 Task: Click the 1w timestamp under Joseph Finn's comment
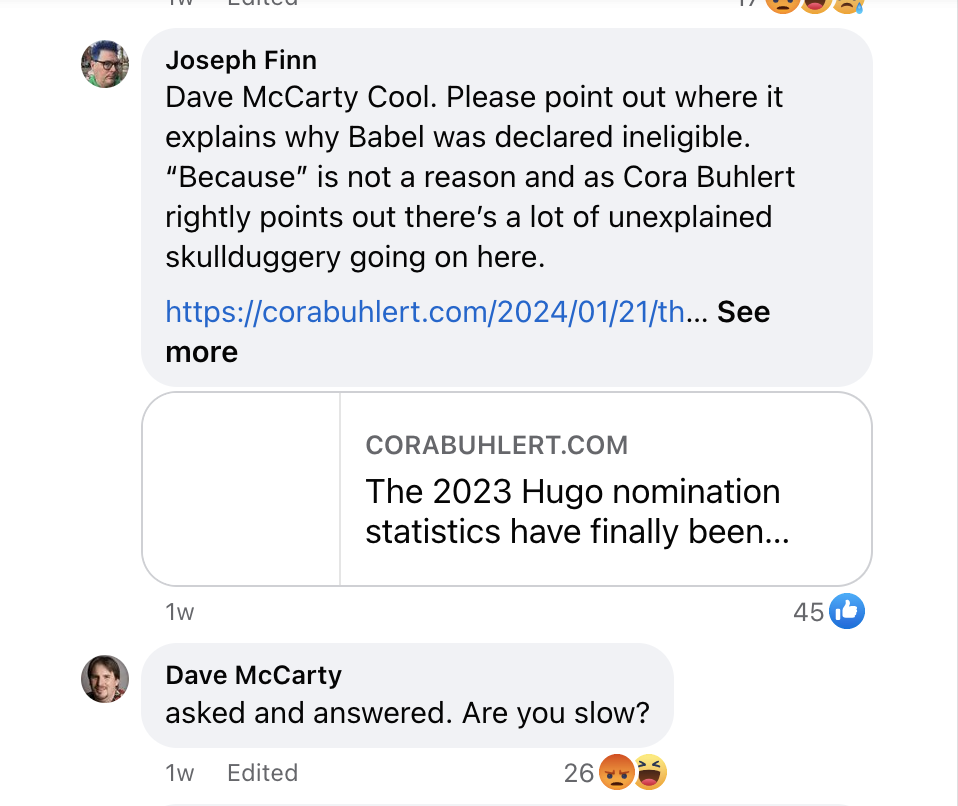click(x=180, y=612)
